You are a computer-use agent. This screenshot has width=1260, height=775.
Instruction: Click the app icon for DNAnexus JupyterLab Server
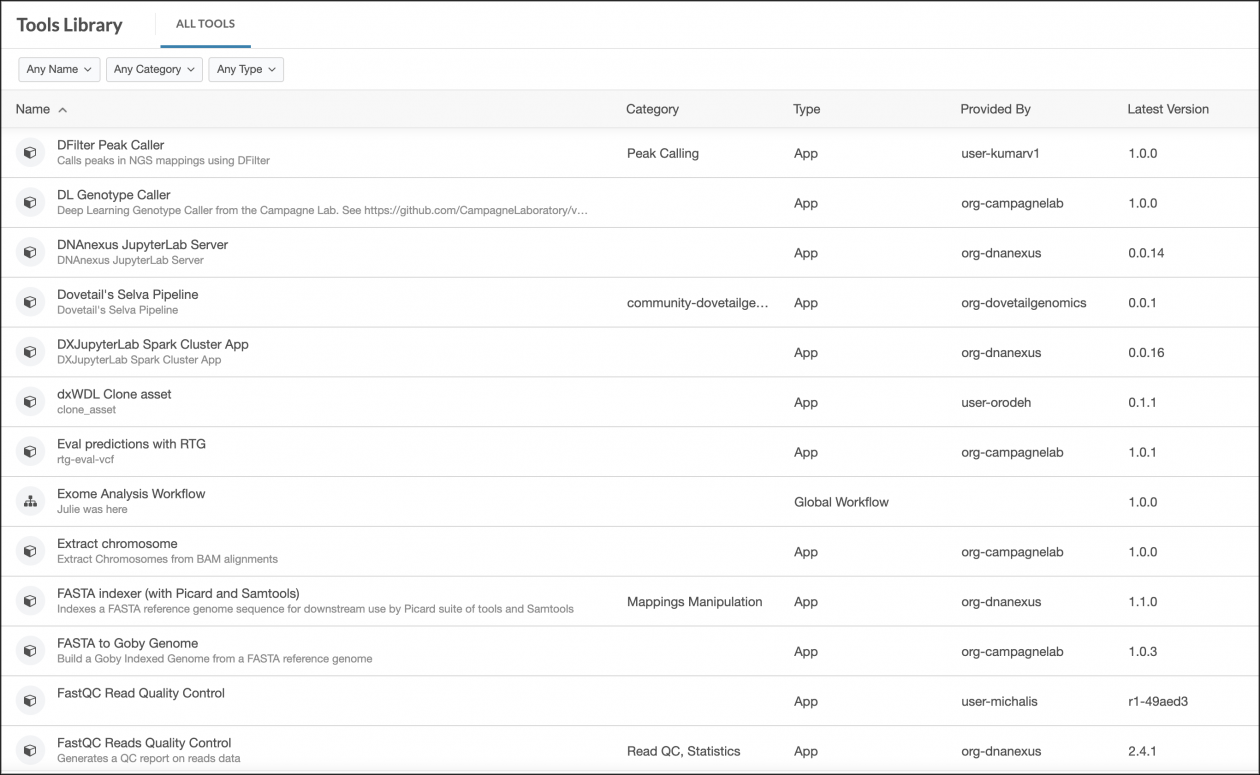tap(30, 253)
